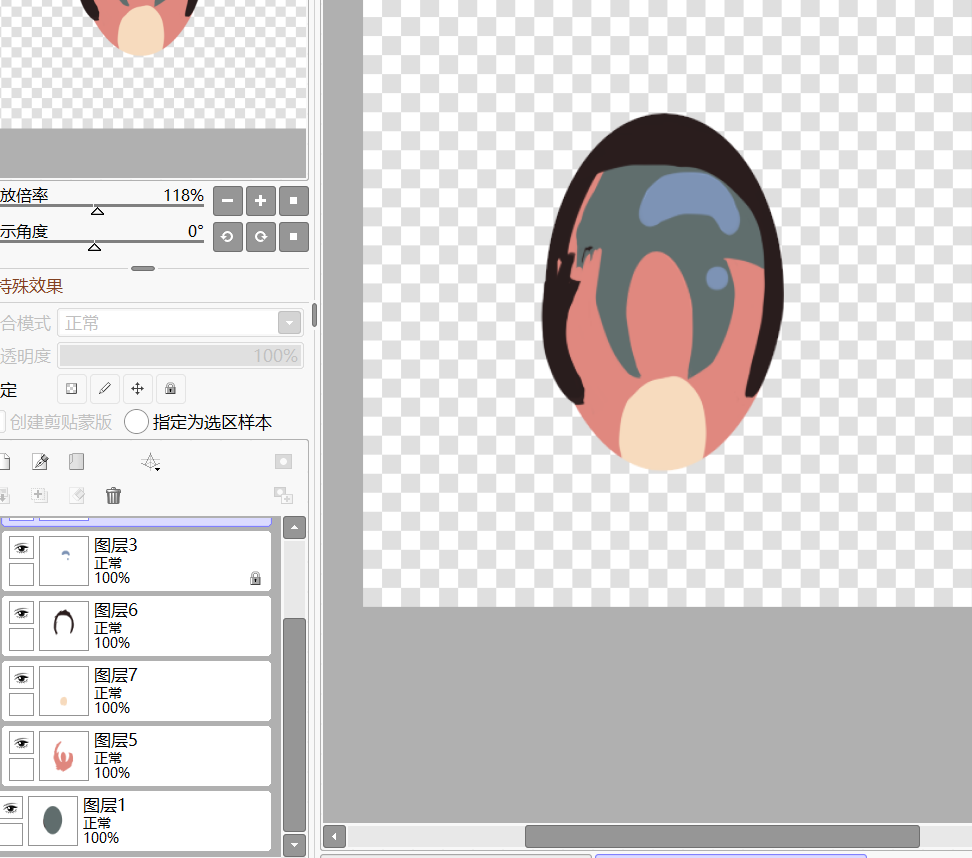Click the zoom magnification slider track
The width and height of the screenshot is (972, 858).
tap(100, 206)
